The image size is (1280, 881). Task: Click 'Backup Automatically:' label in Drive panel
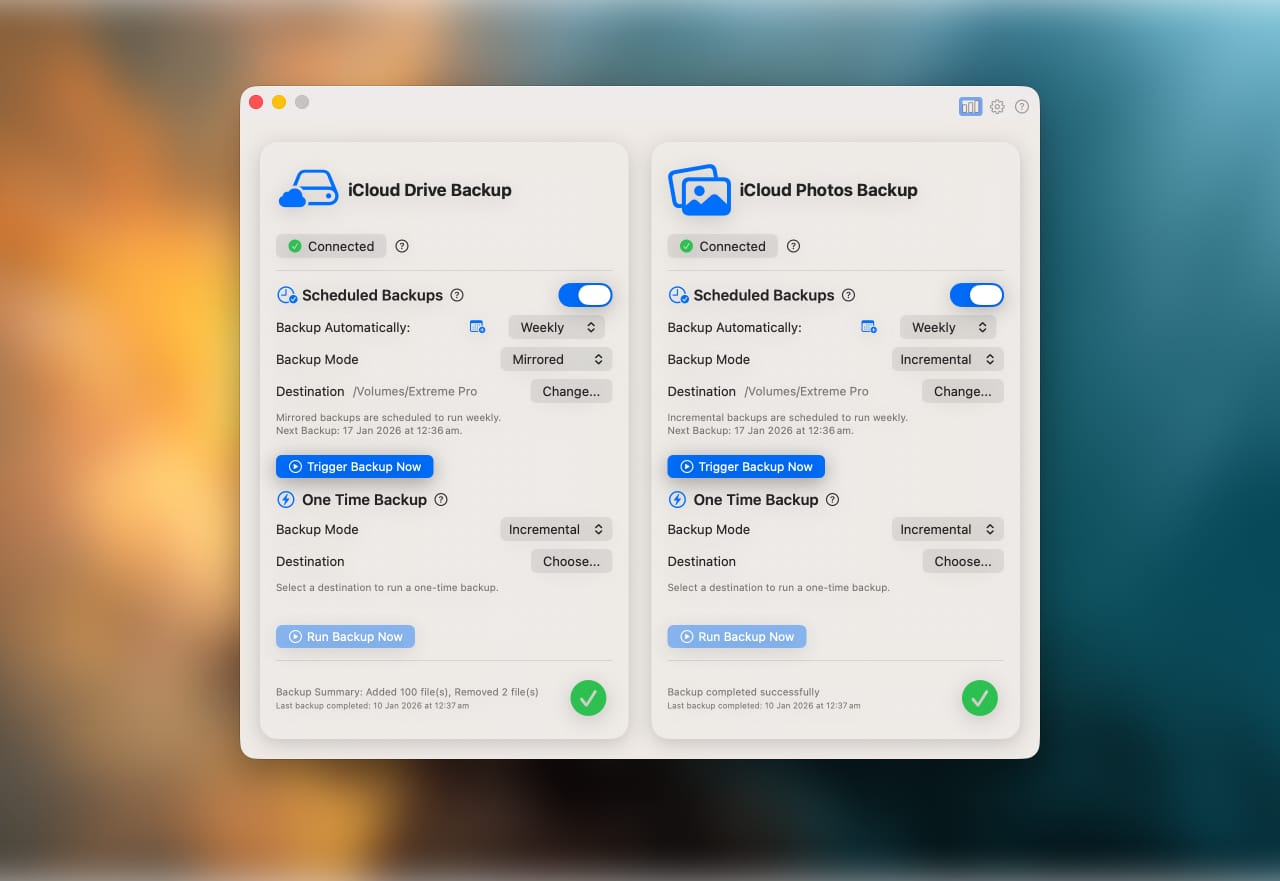pyautogui.click(x=343, y=327)
